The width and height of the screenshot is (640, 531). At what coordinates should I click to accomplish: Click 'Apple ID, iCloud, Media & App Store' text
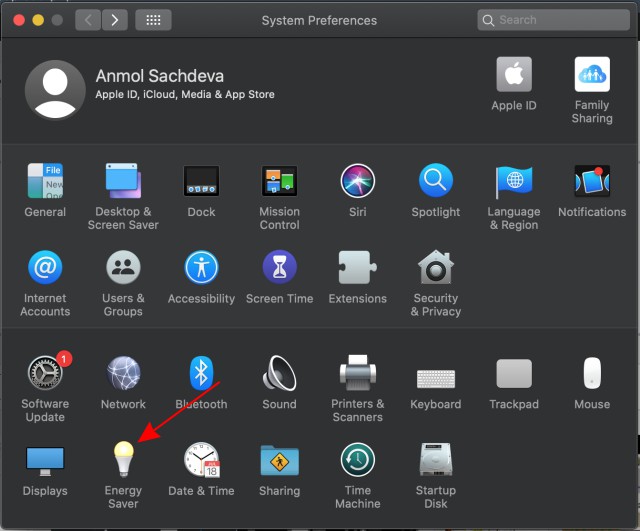(185, 94)
